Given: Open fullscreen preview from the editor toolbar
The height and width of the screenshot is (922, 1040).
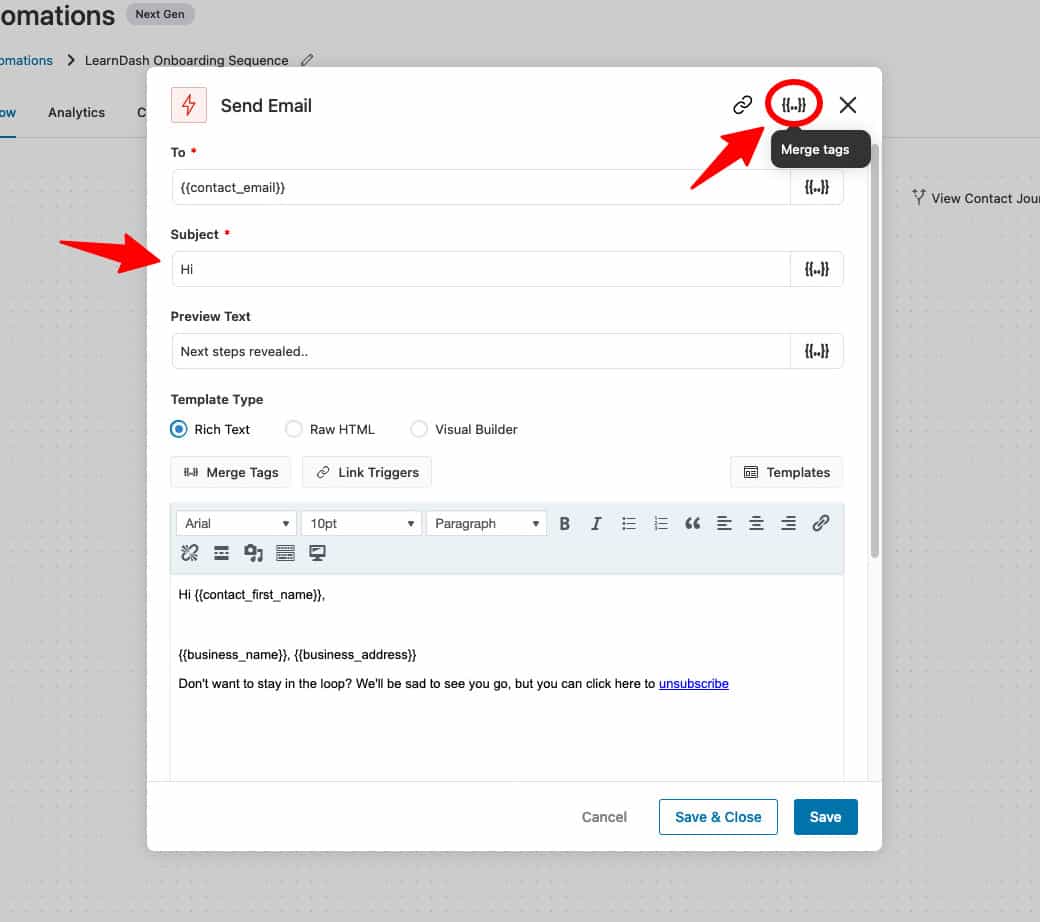Looking at the screenshot, I should point(317,552).
